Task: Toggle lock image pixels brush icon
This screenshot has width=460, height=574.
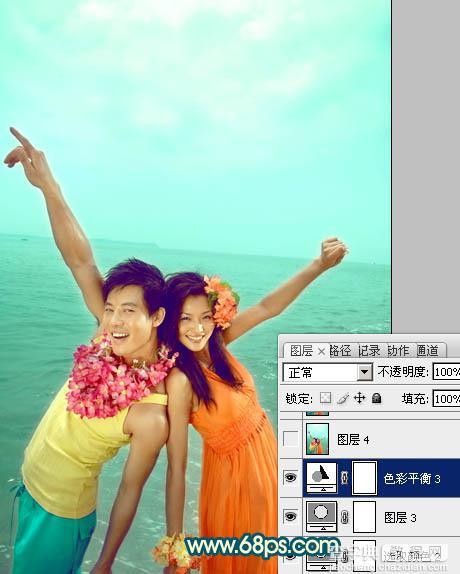Action: pyautogui.click(x=343, y=398)
